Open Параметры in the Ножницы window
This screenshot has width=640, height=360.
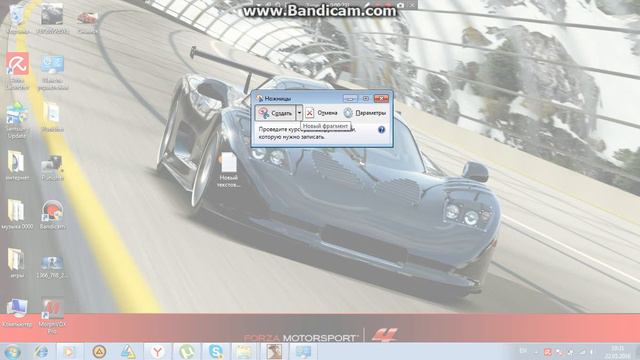point(364,113)
